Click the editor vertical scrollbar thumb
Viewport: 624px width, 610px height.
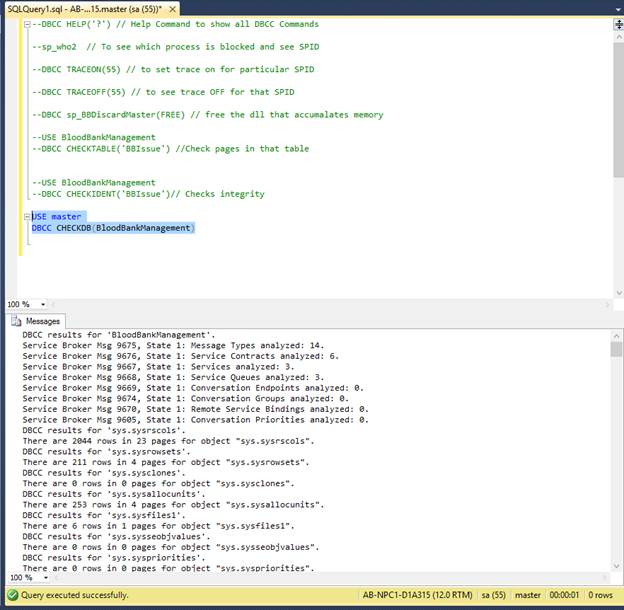pos(619,109)
